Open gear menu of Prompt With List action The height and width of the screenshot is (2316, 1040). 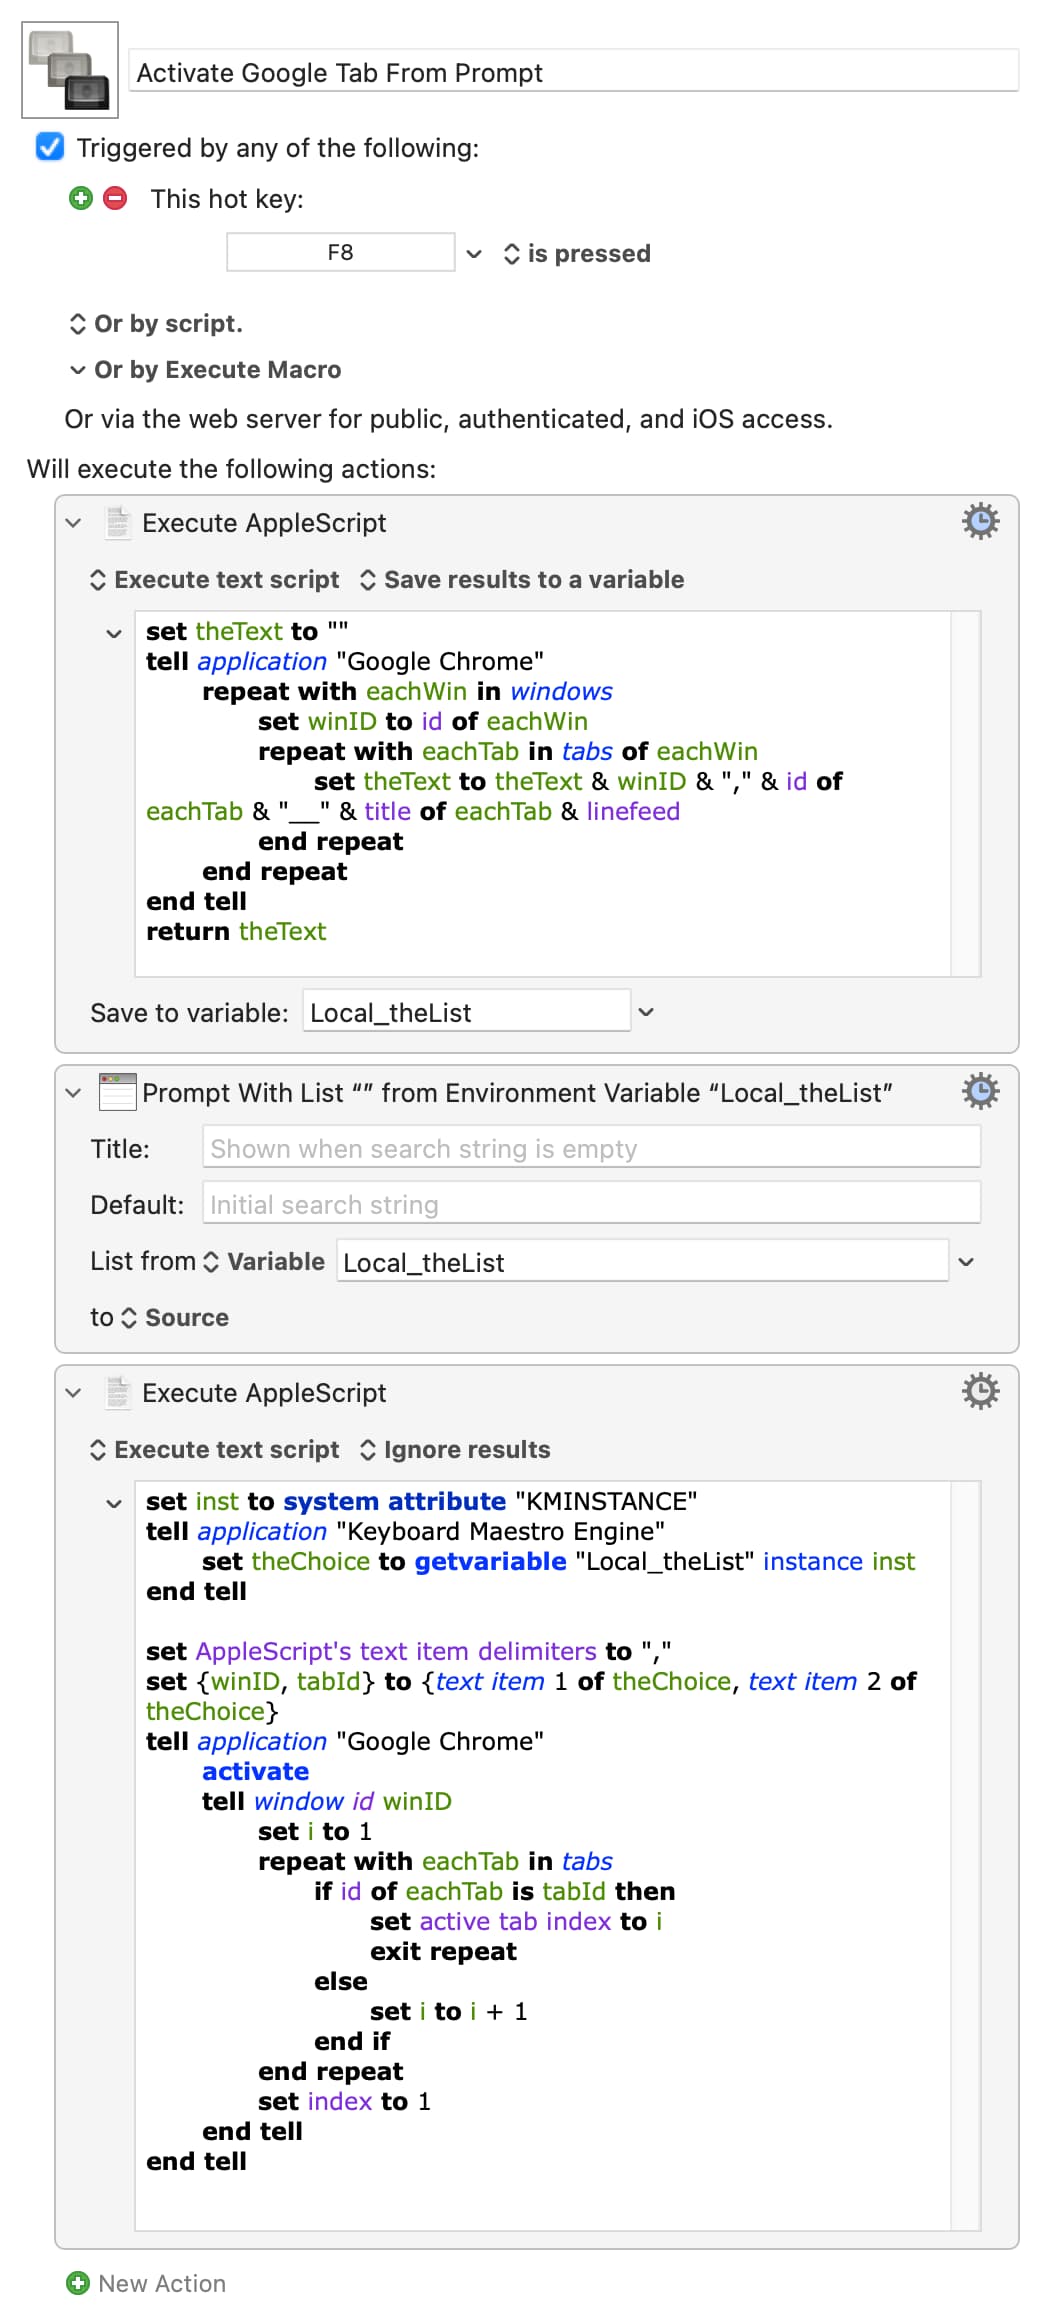click(x=979, y=1092)
